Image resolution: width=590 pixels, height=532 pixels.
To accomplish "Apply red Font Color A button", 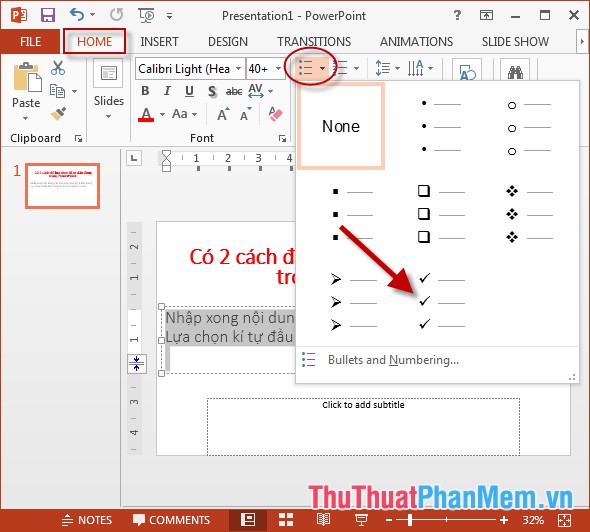I will (x=146, y=114).
